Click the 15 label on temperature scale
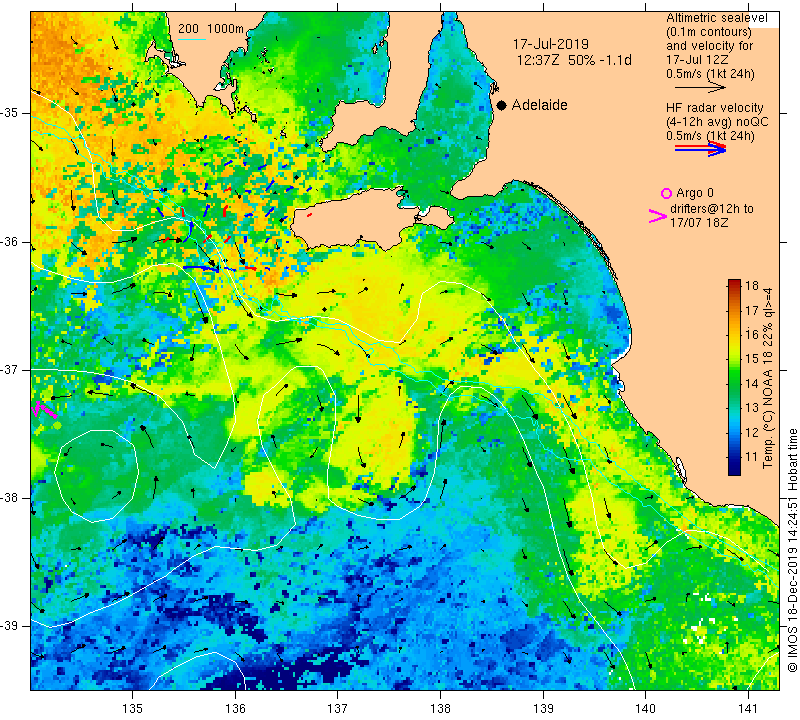800x720 pixels. point(752,359)
